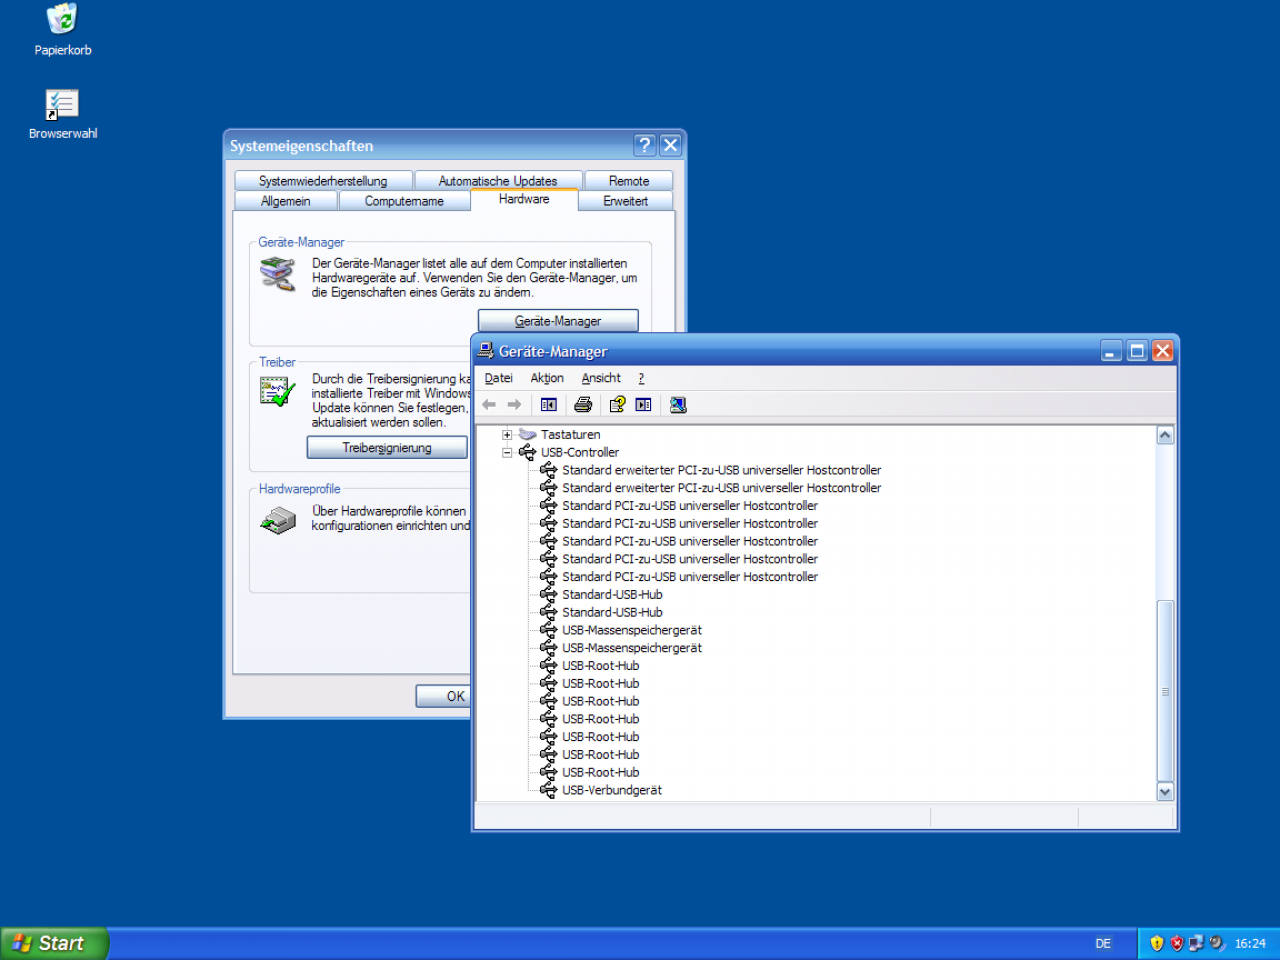Open the ? help menu in Geräte-Manager
Viewport: 1280px width, 960px height.
point(641,378)
